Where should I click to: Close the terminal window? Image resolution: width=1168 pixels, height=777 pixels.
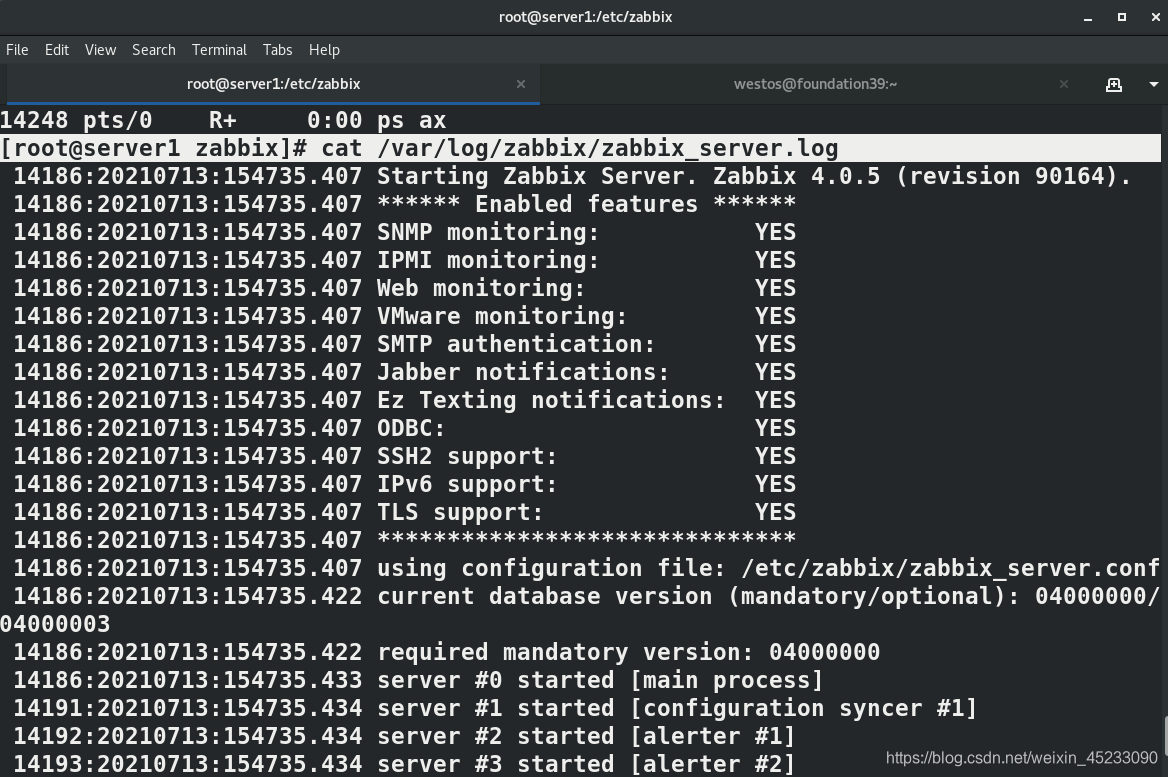[x=1155, y=17]
